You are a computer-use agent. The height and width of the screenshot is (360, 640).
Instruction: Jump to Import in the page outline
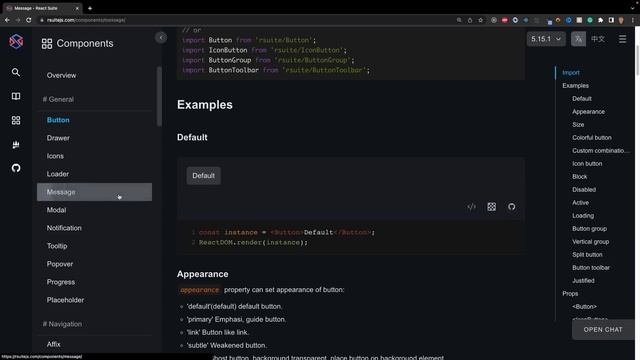click(571, 73)
